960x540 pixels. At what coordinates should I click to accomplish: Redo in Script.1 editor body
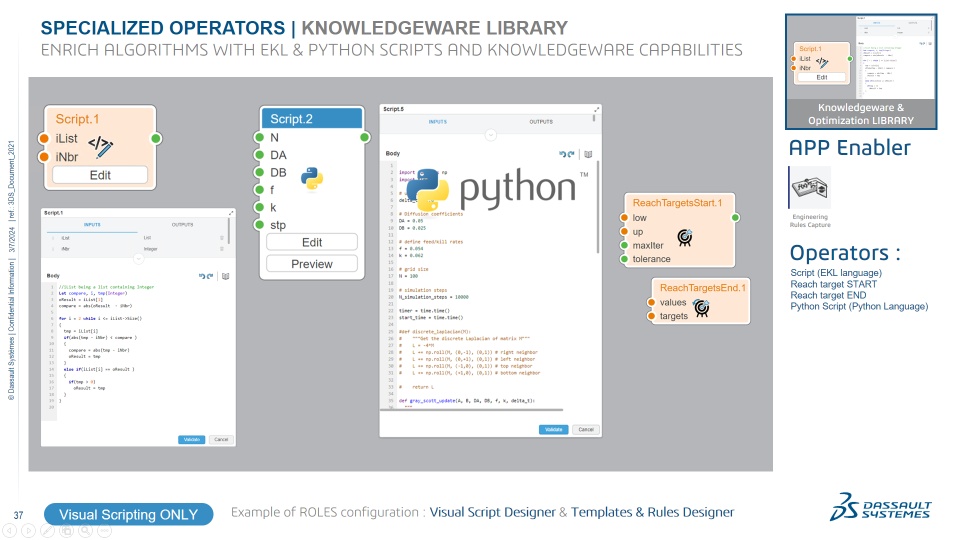210,276
